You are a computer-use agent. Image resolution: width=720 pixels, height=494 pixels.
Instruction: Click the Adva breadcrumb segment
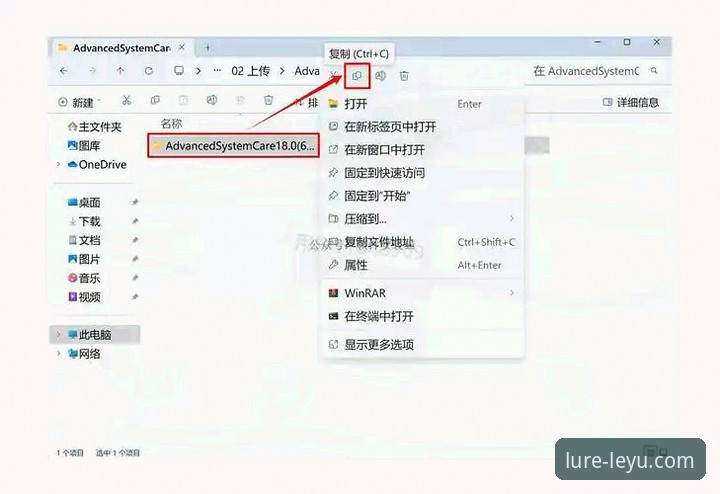click(x=307, y=71)
